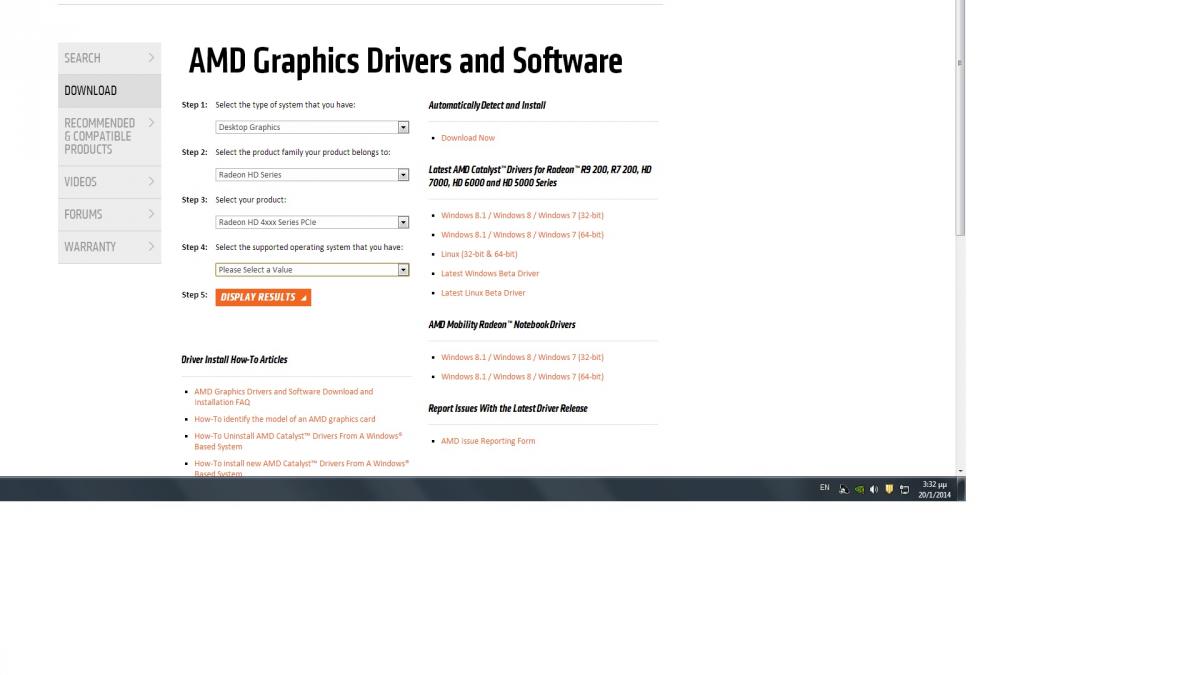The image size is (1200, 675).
Task: Open the product dropdown (Radeon HD 4xxx Series PCIe)
Action: [312, 222]
